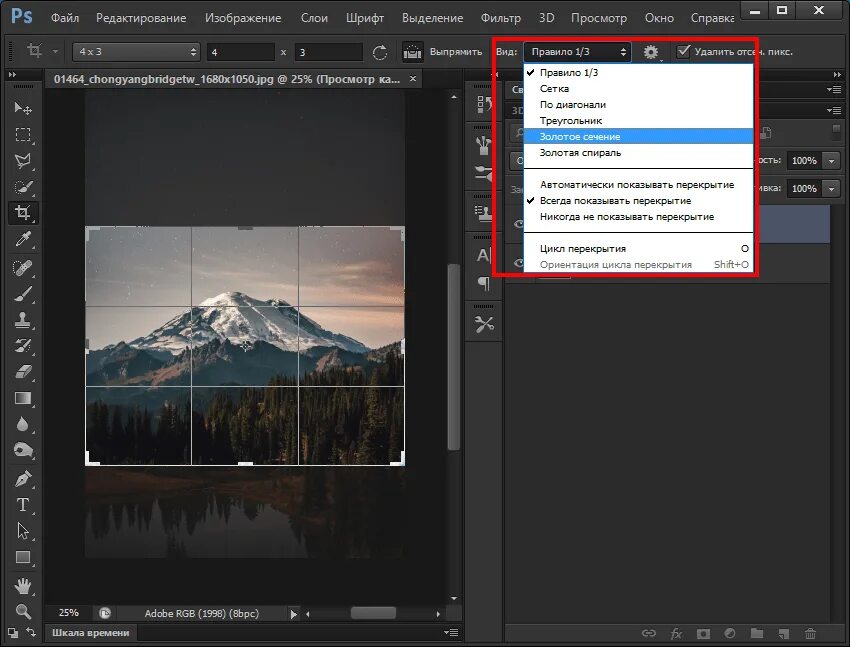Click the 25% zoom level field

[69, 613]
